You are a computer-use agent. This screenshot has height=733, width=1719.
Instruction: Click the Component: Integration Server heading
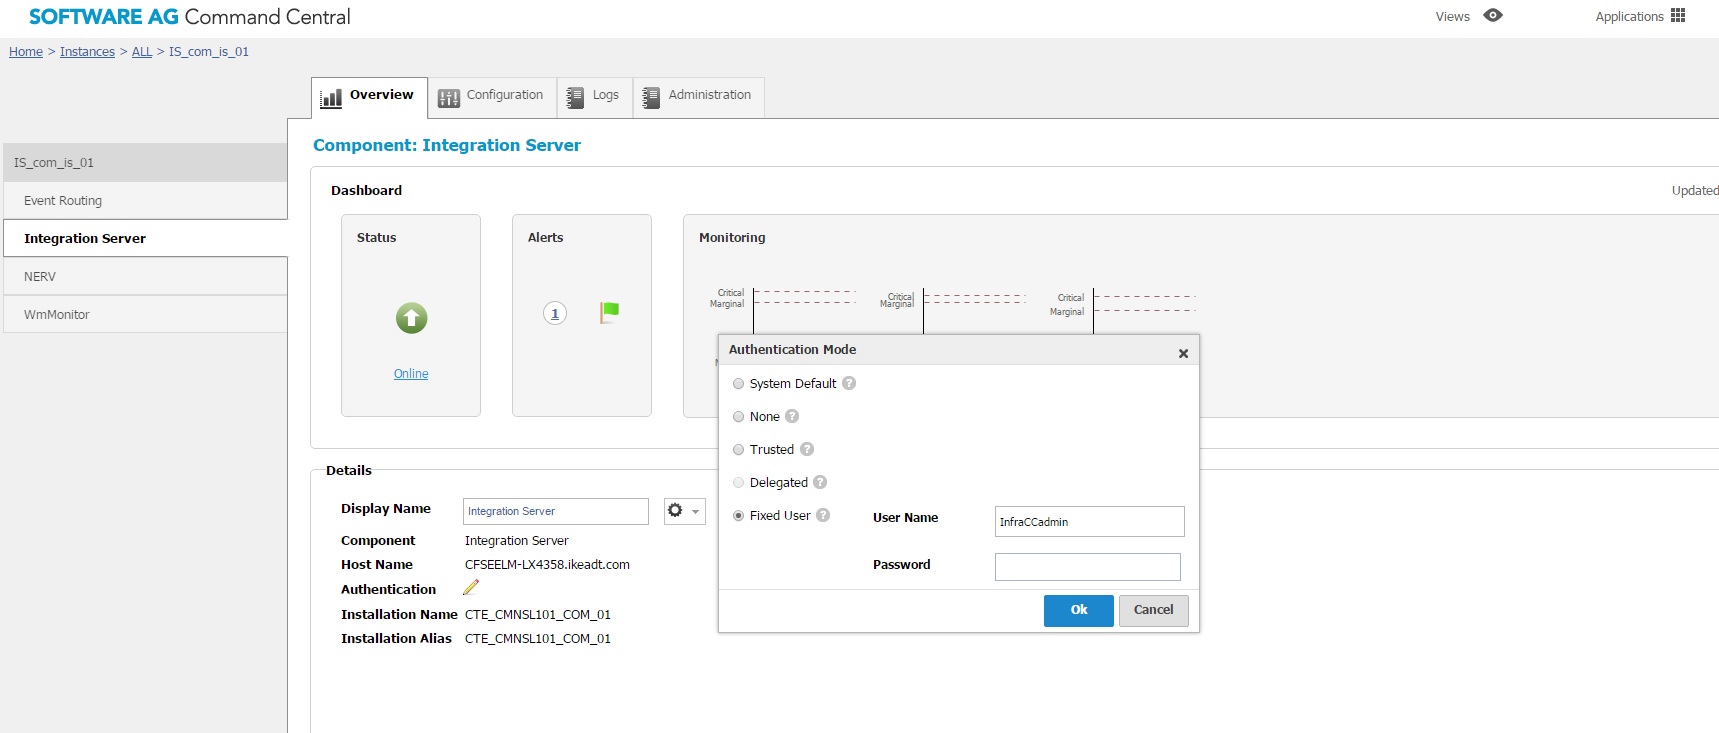(x=446, y=146)
